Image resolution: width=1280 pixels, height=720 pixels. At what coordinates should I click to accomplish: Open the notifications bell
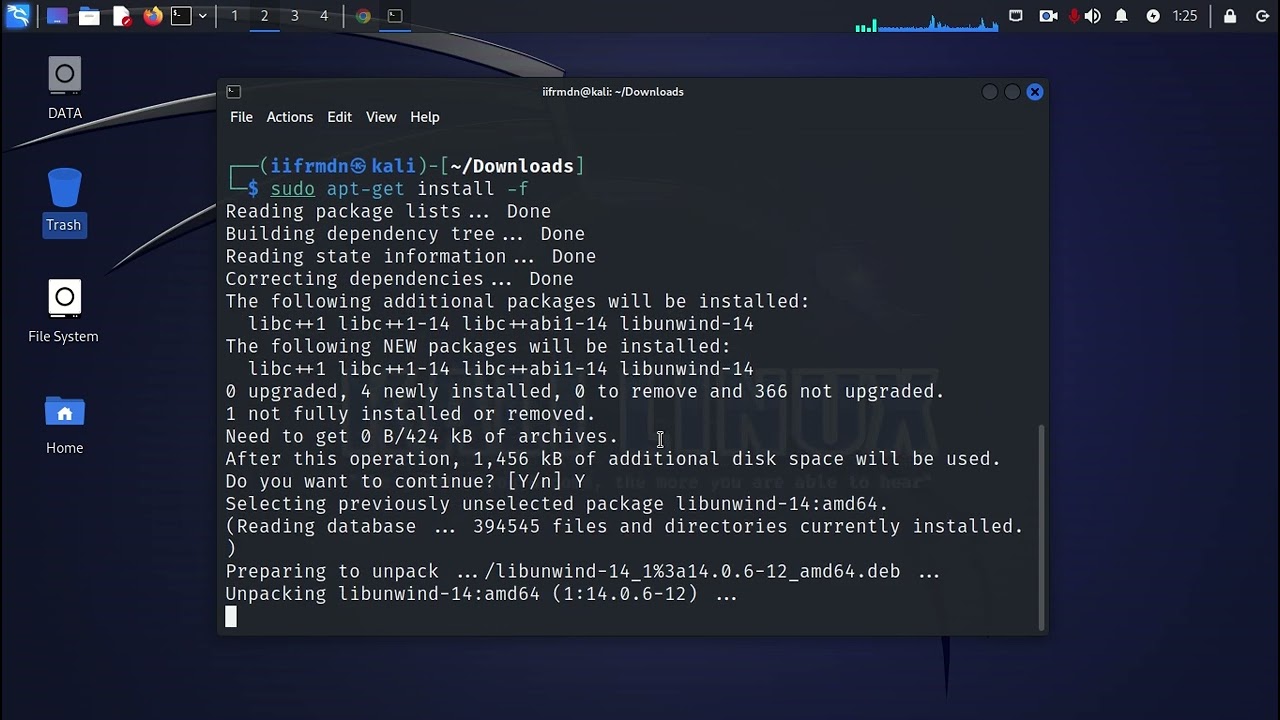point(1122,16)
